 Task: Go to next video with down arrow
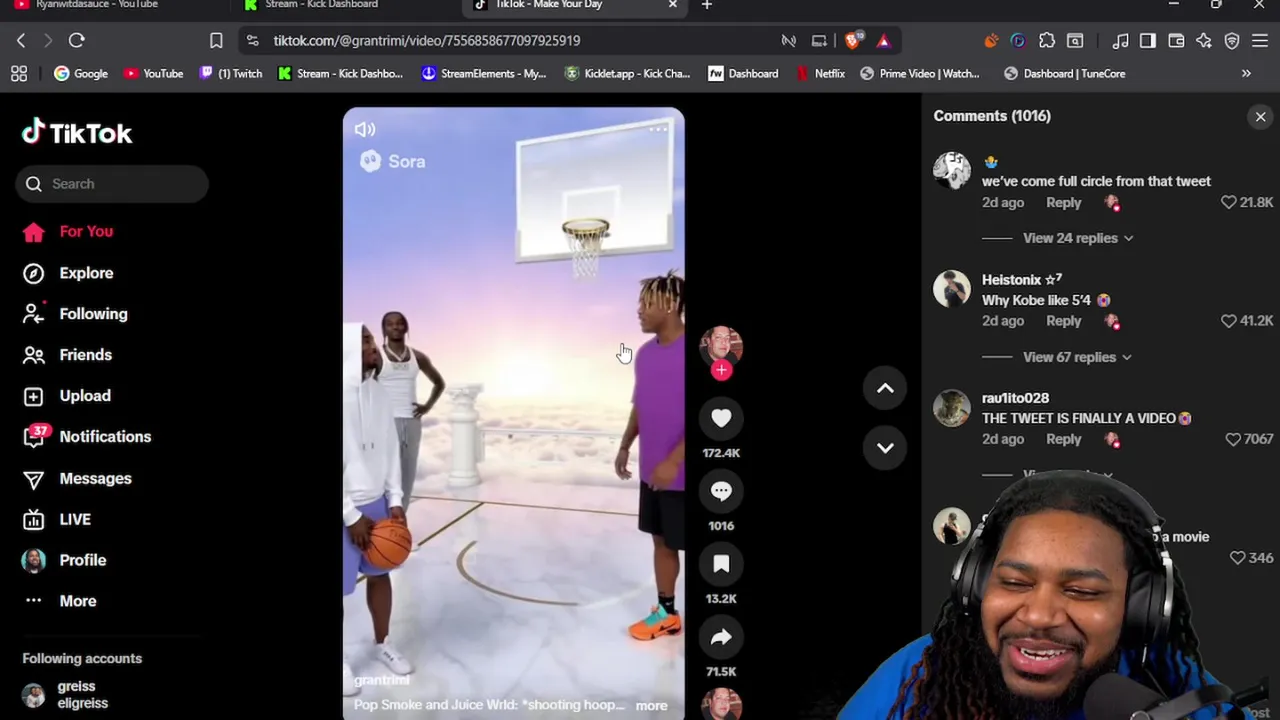point(885,448)
